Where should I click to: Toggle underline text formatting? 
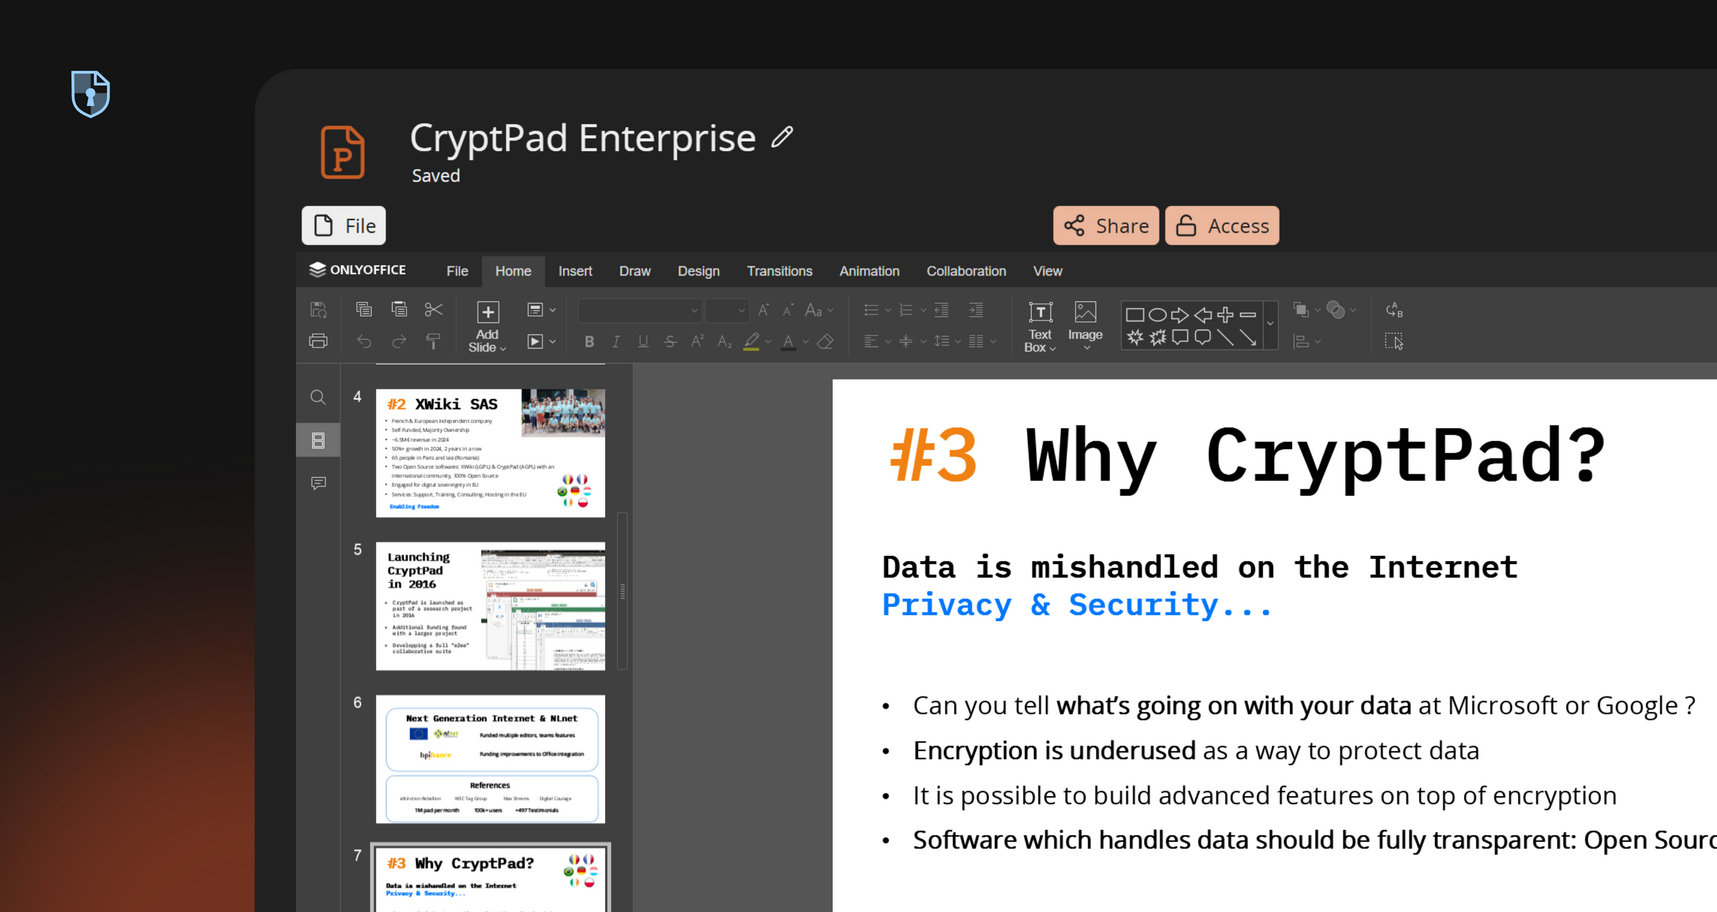click(x=643, y=342)
